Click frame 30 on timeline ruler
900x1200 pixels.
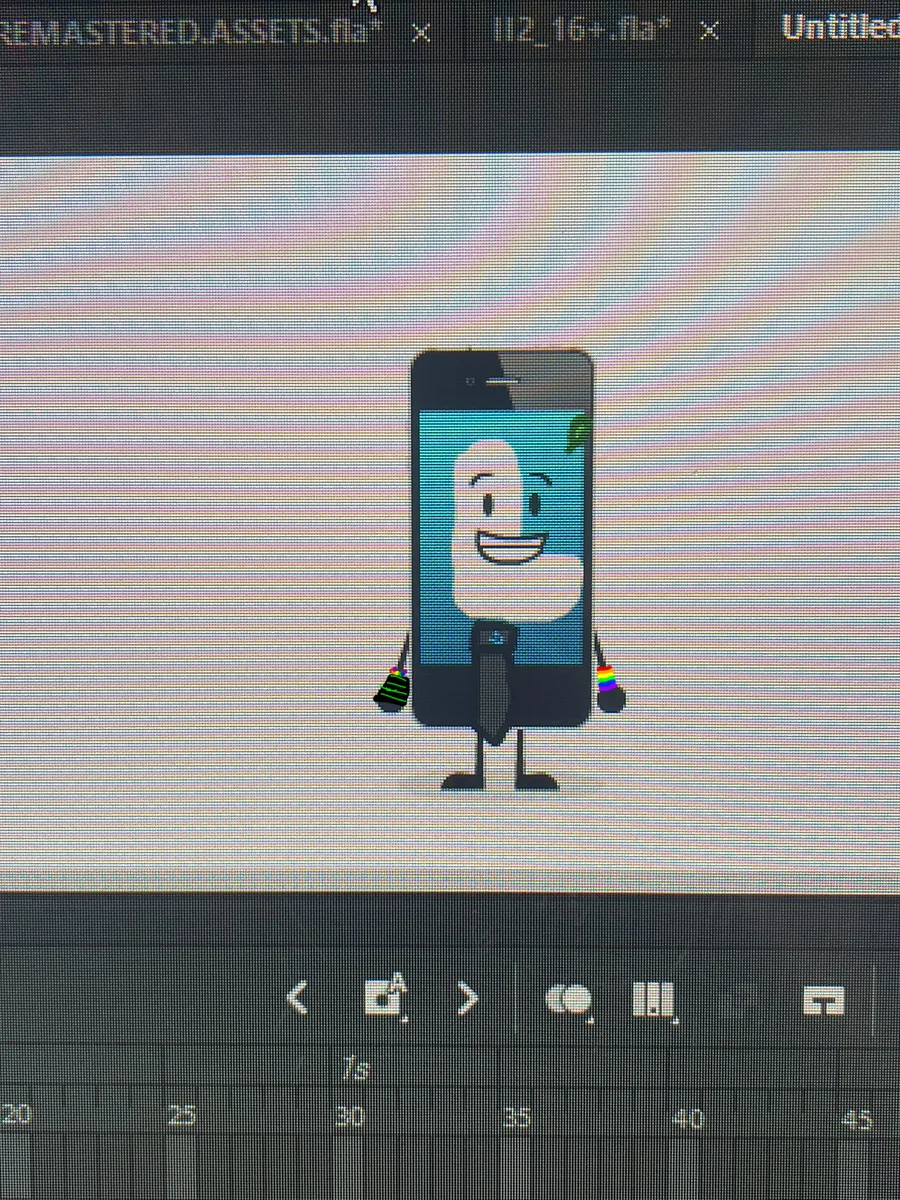pos(349,1118)
